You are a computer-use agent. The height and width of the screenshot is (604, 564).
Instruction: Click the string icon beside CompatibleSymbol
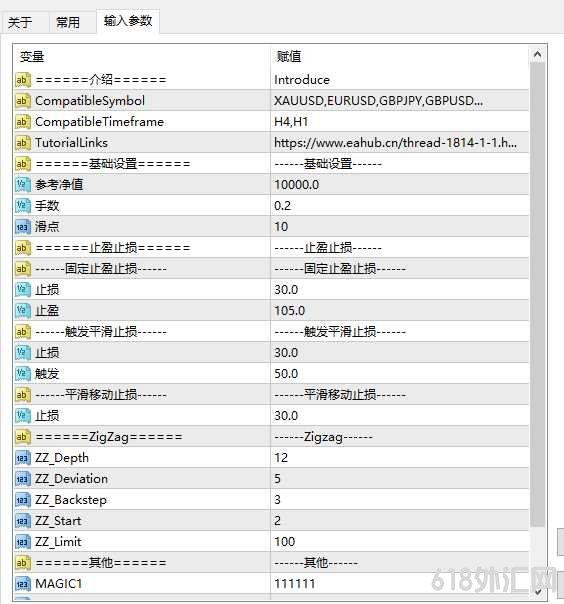tap(23, 101)
